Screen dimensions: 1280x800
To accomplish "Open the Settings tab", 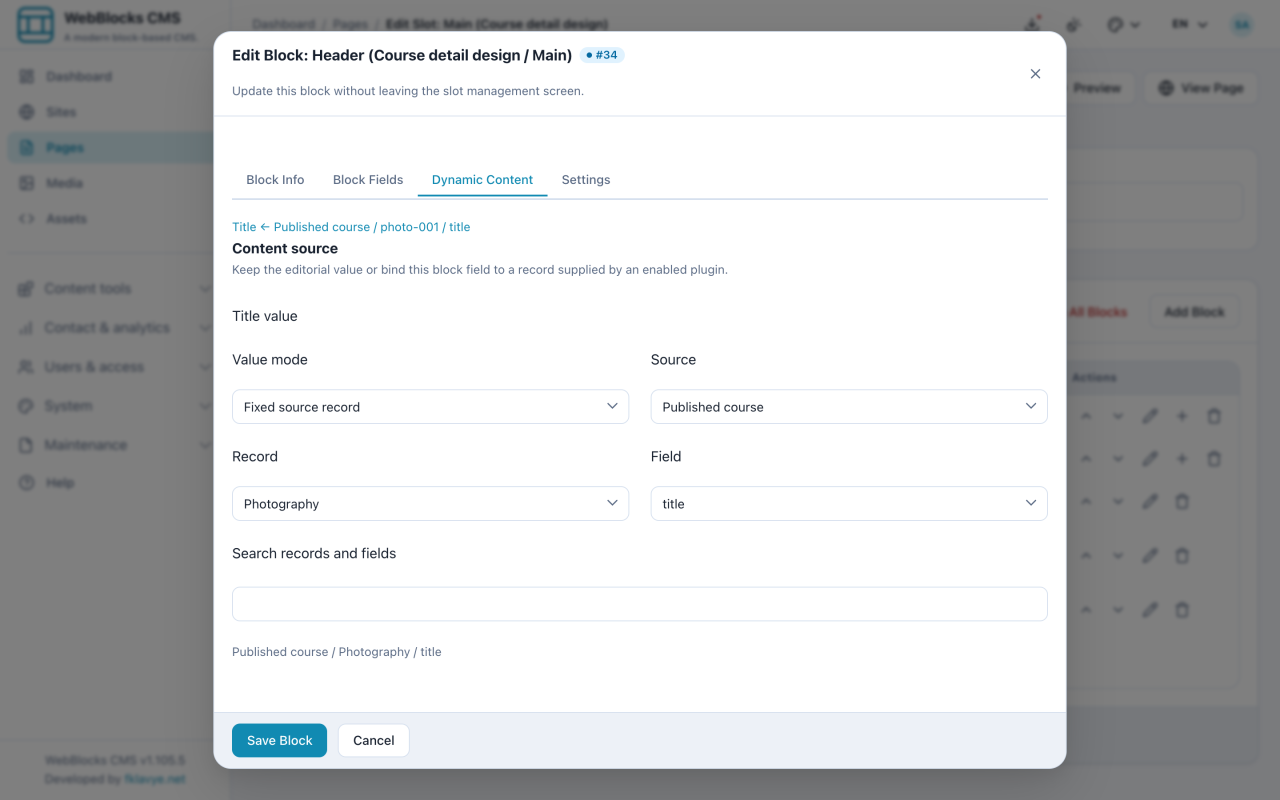I will coord(586,180).
